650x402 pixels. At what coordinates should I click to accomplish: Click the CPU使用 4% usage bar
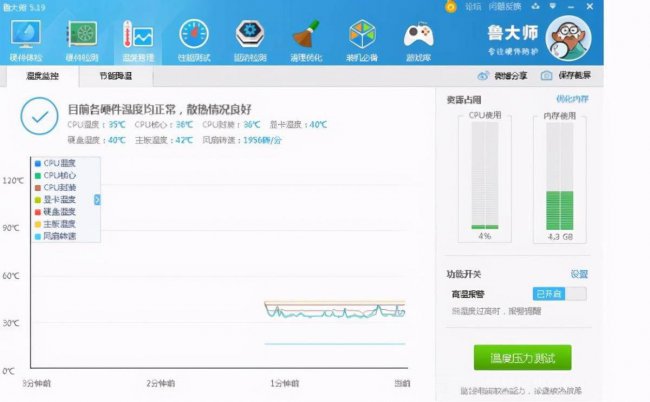coord(485,176)
